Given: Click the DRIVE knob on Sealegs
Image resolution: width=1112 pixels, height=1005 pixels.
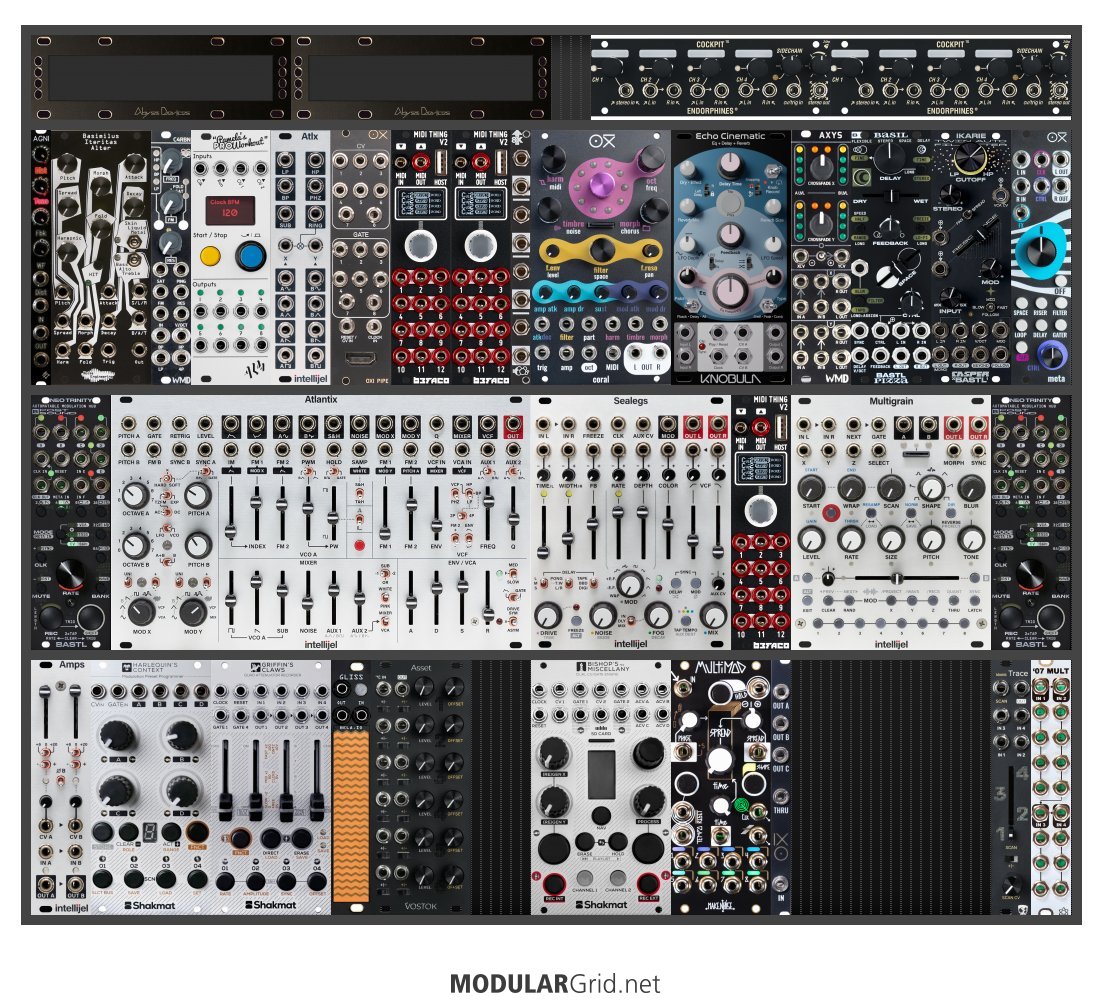Looking at the screenshot, I should 547,615.
